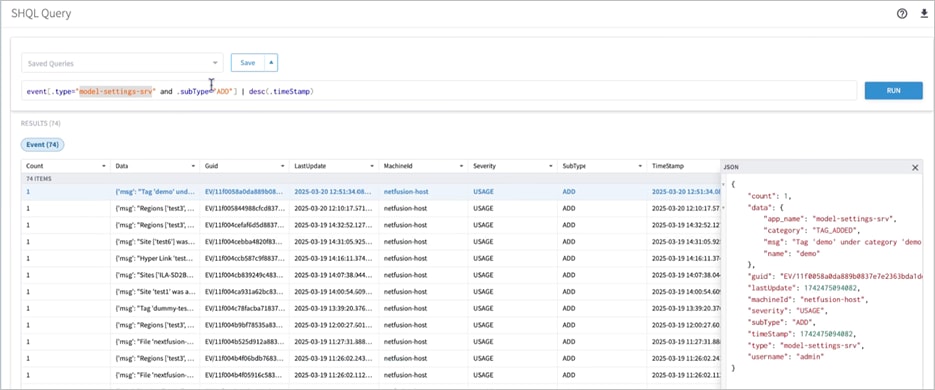The width and height of the screenshot is (935, 390).
Task: Sort by the Severity column header
Action: click(x=485, y=166)
